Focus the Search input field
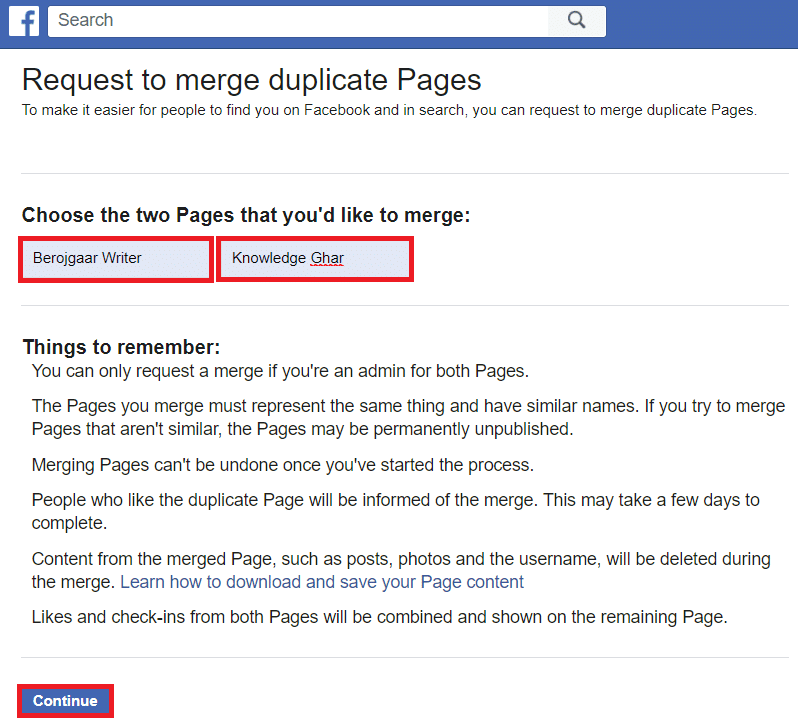 click(298, 21)
